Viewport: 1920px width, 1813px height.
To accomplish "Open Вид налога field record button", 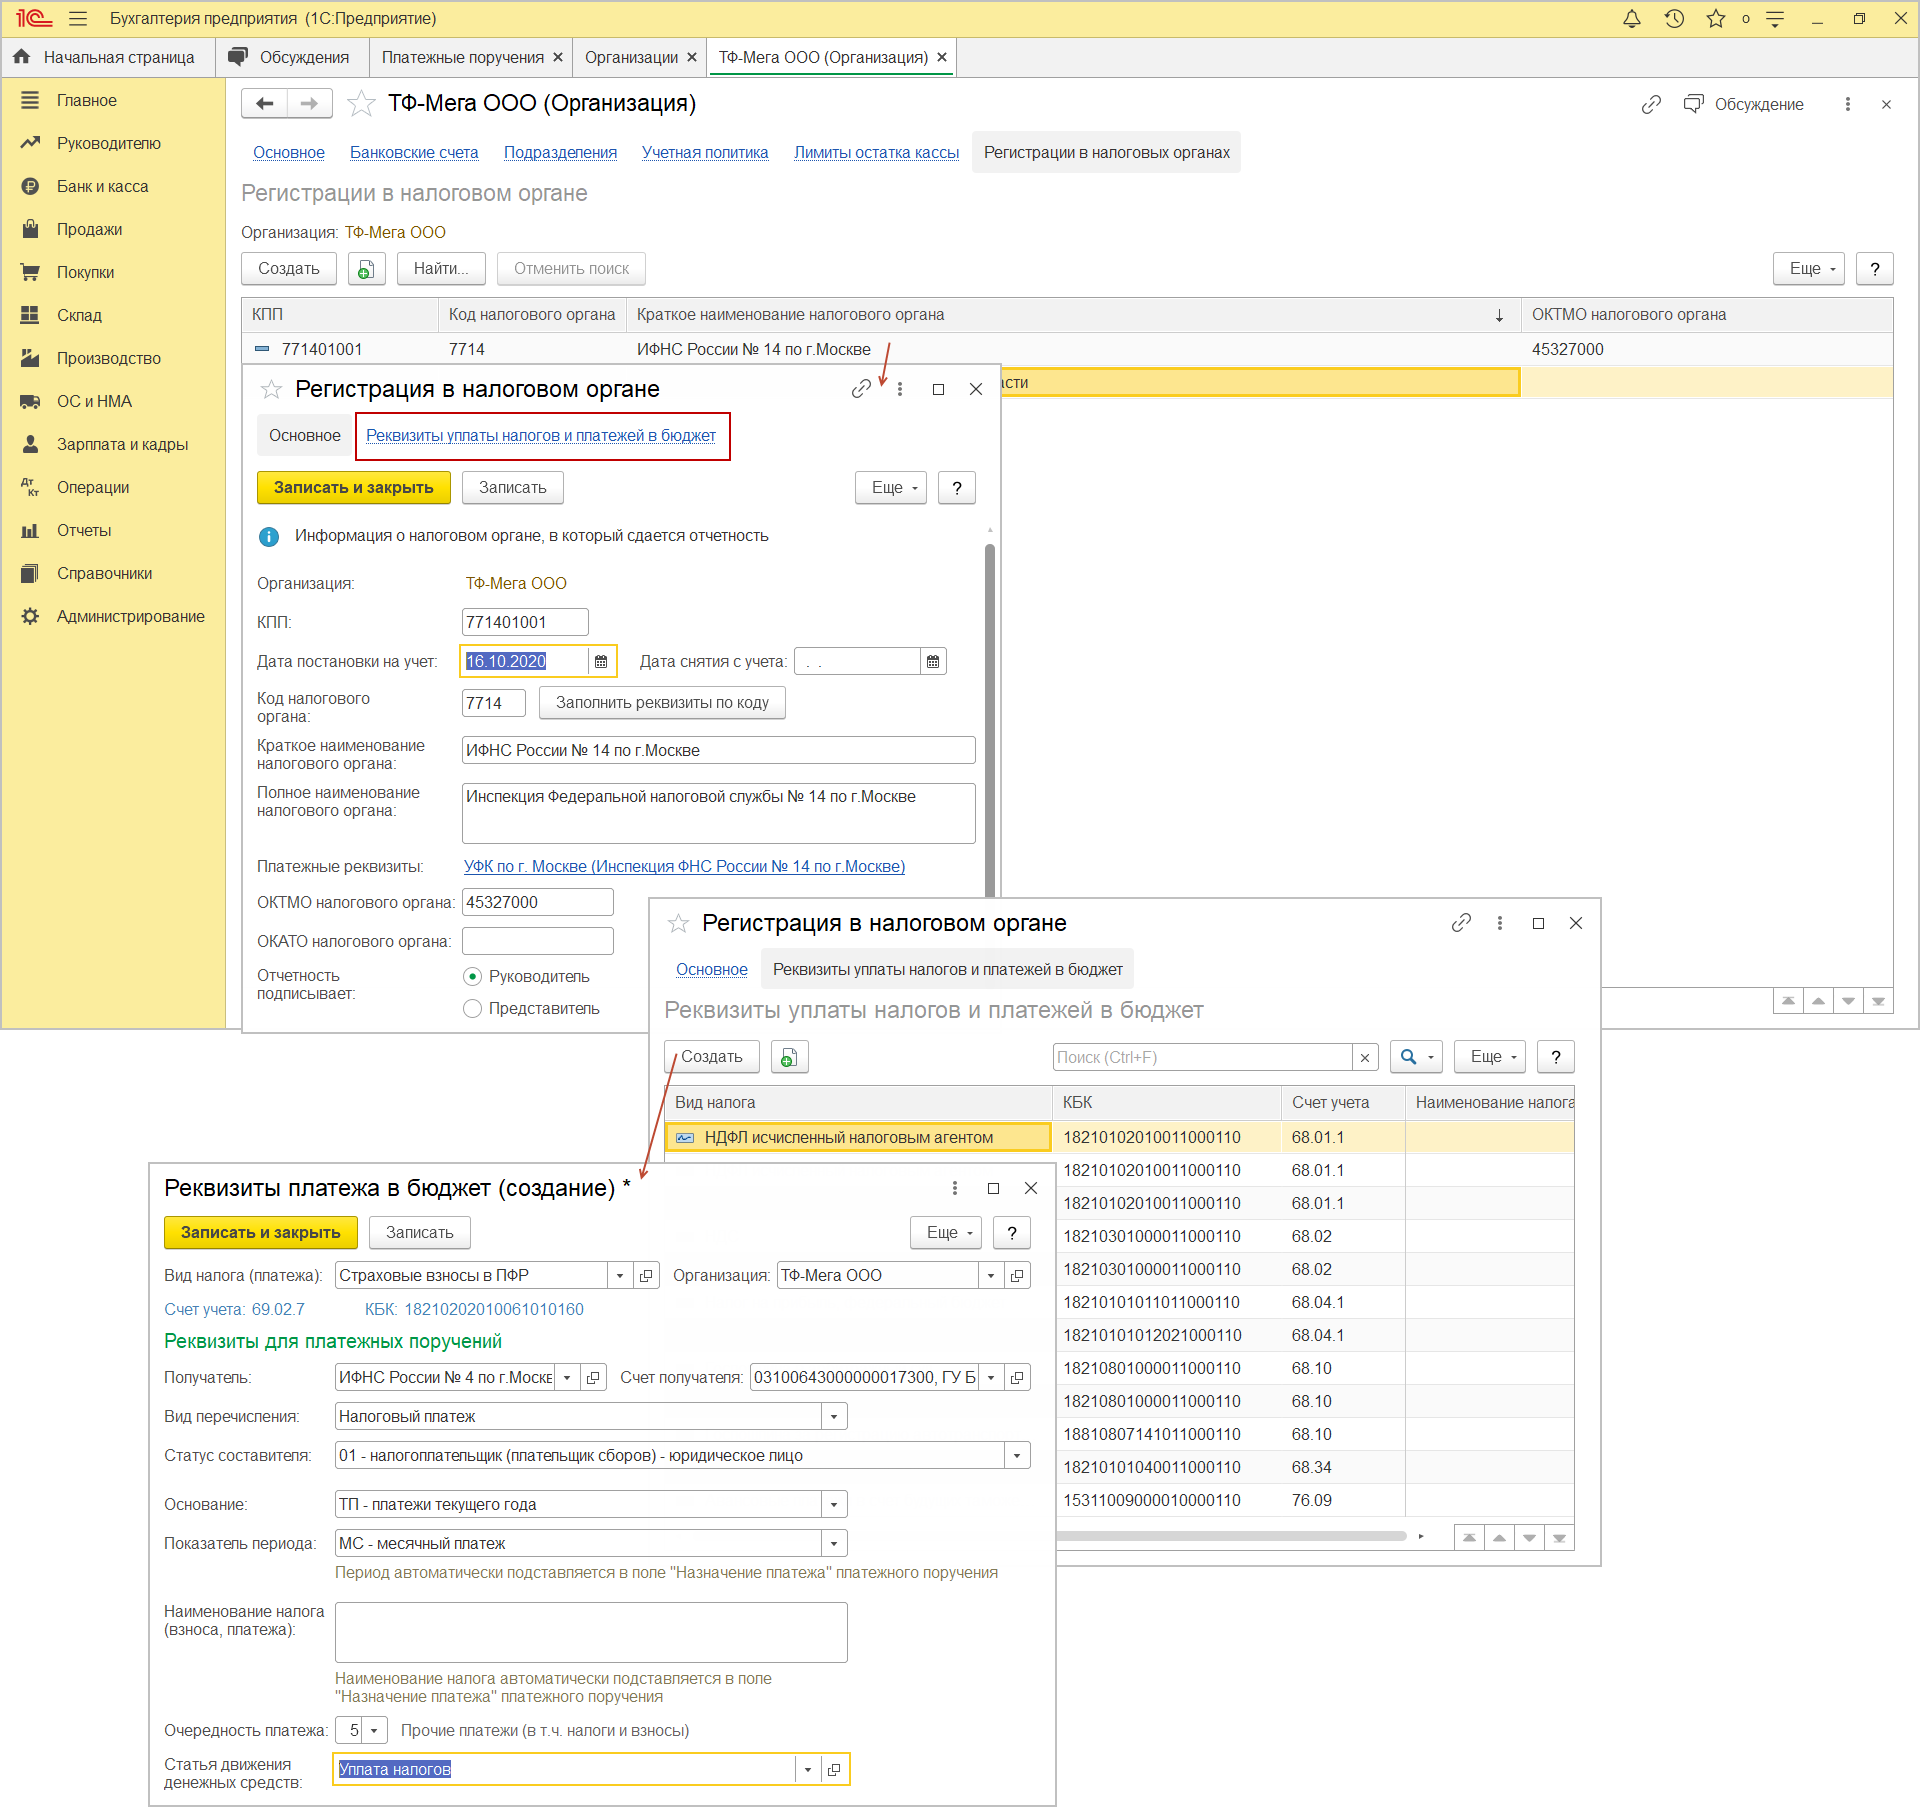I will click(x=646, y=1276).
